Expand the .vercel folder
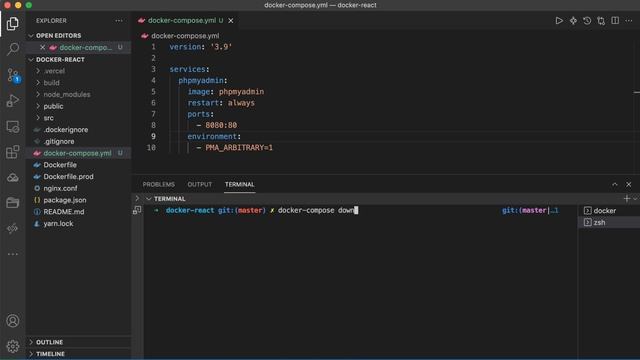 pos(54,71)
